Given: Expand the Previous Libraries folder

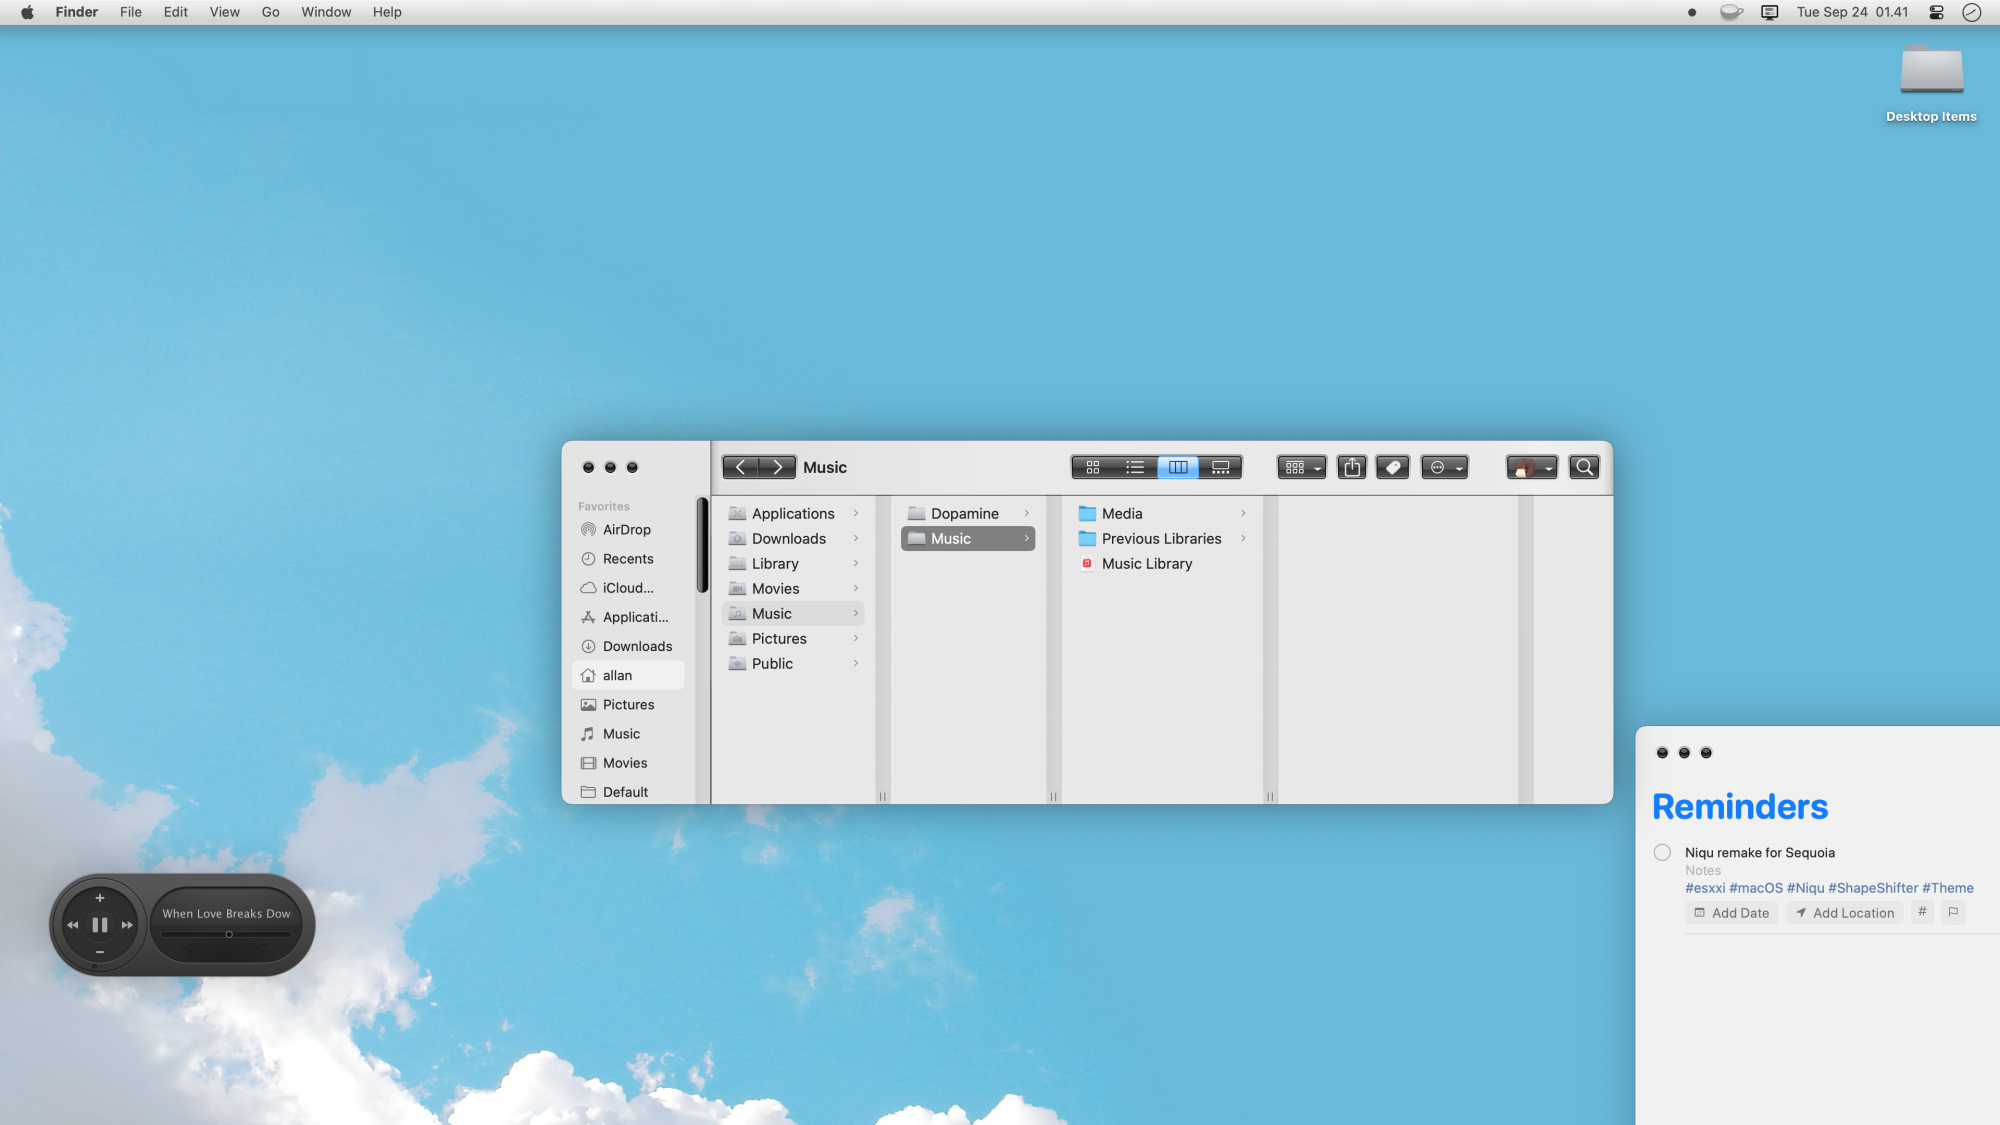Looking at the screenshot, I should [x=1161, y=539].
